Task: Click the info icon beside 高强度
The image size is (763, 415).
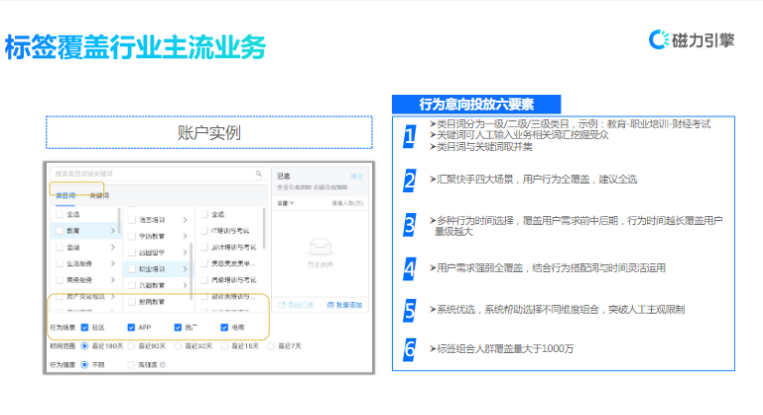Action: (163, 364)
